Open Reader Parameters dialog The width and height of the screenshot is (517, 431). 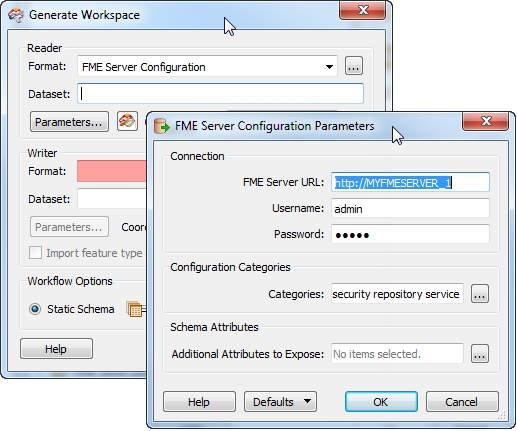point(69,122)
